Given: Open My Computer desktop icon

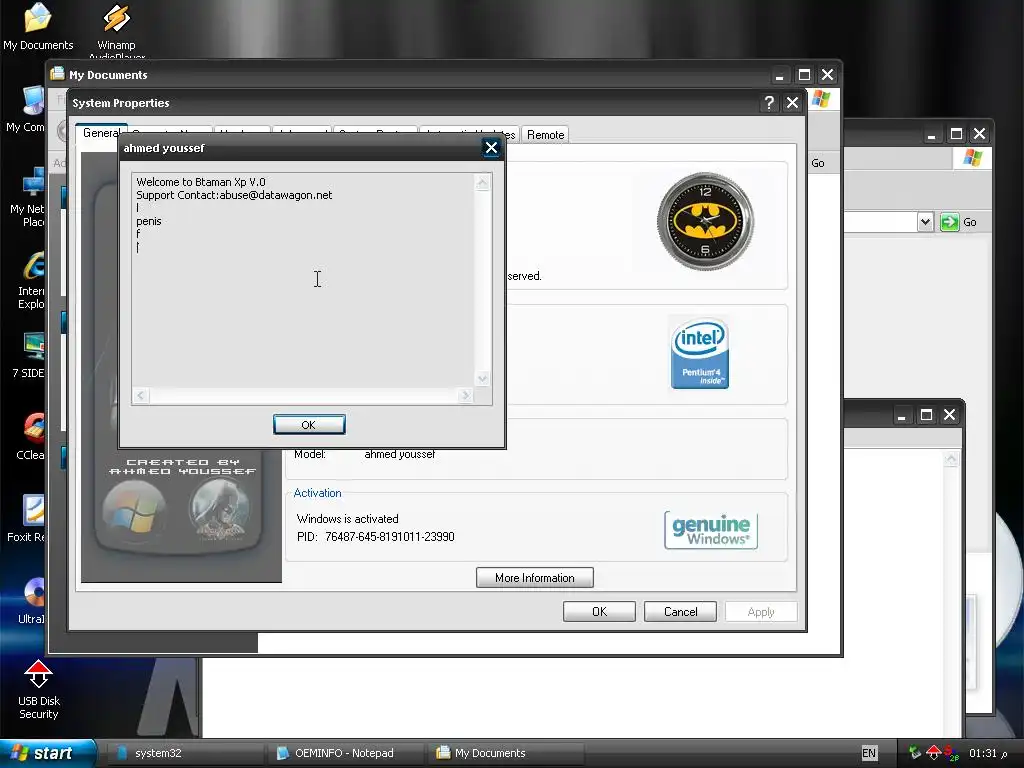Looking at the screenshot, I should coord(26,109).
